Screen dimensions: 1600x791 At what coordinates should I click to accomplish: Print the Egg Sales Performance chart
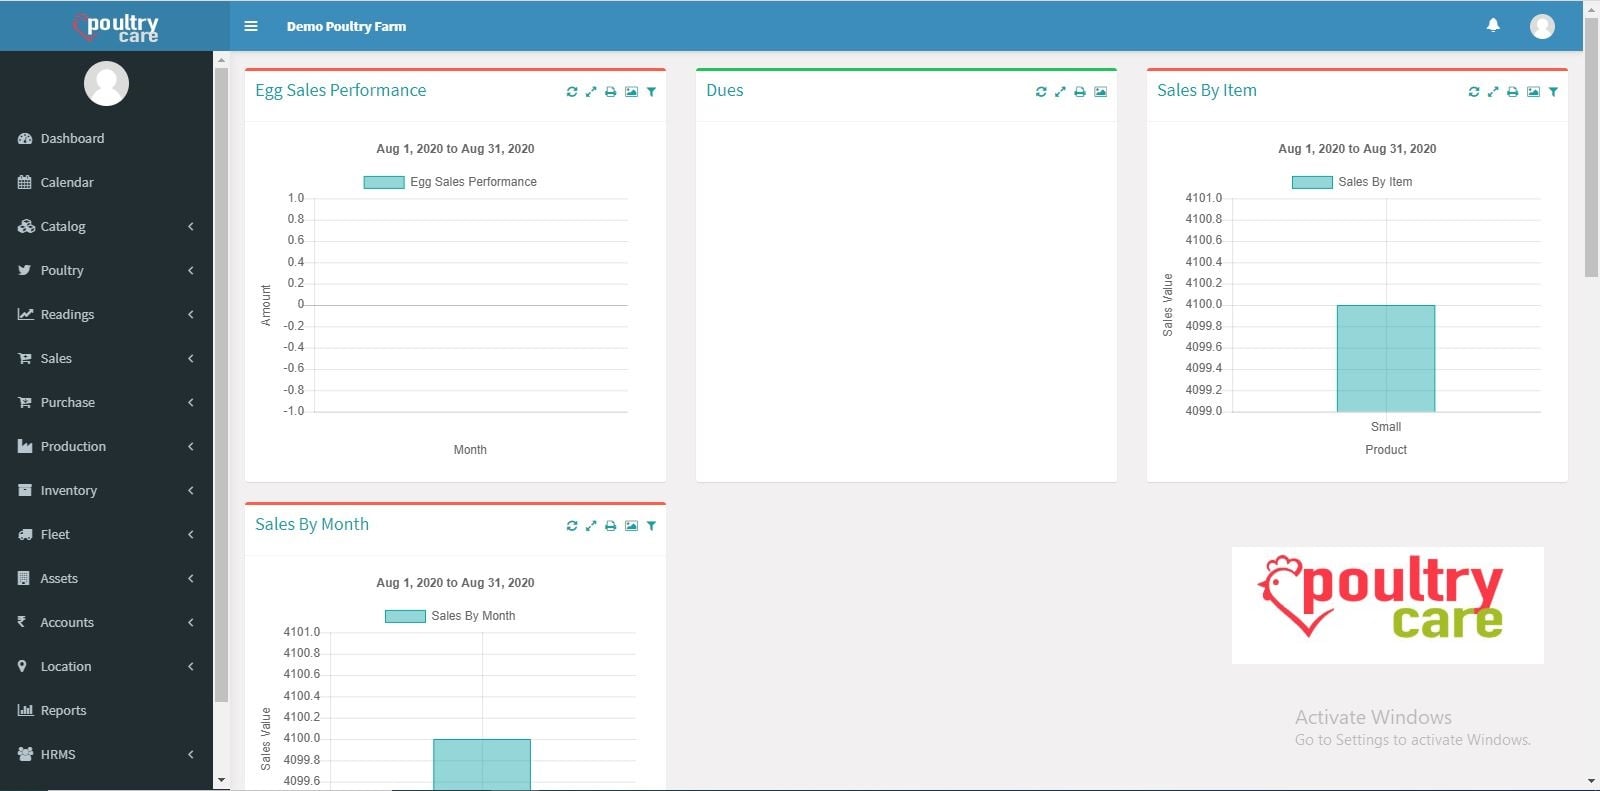[610, 92]
